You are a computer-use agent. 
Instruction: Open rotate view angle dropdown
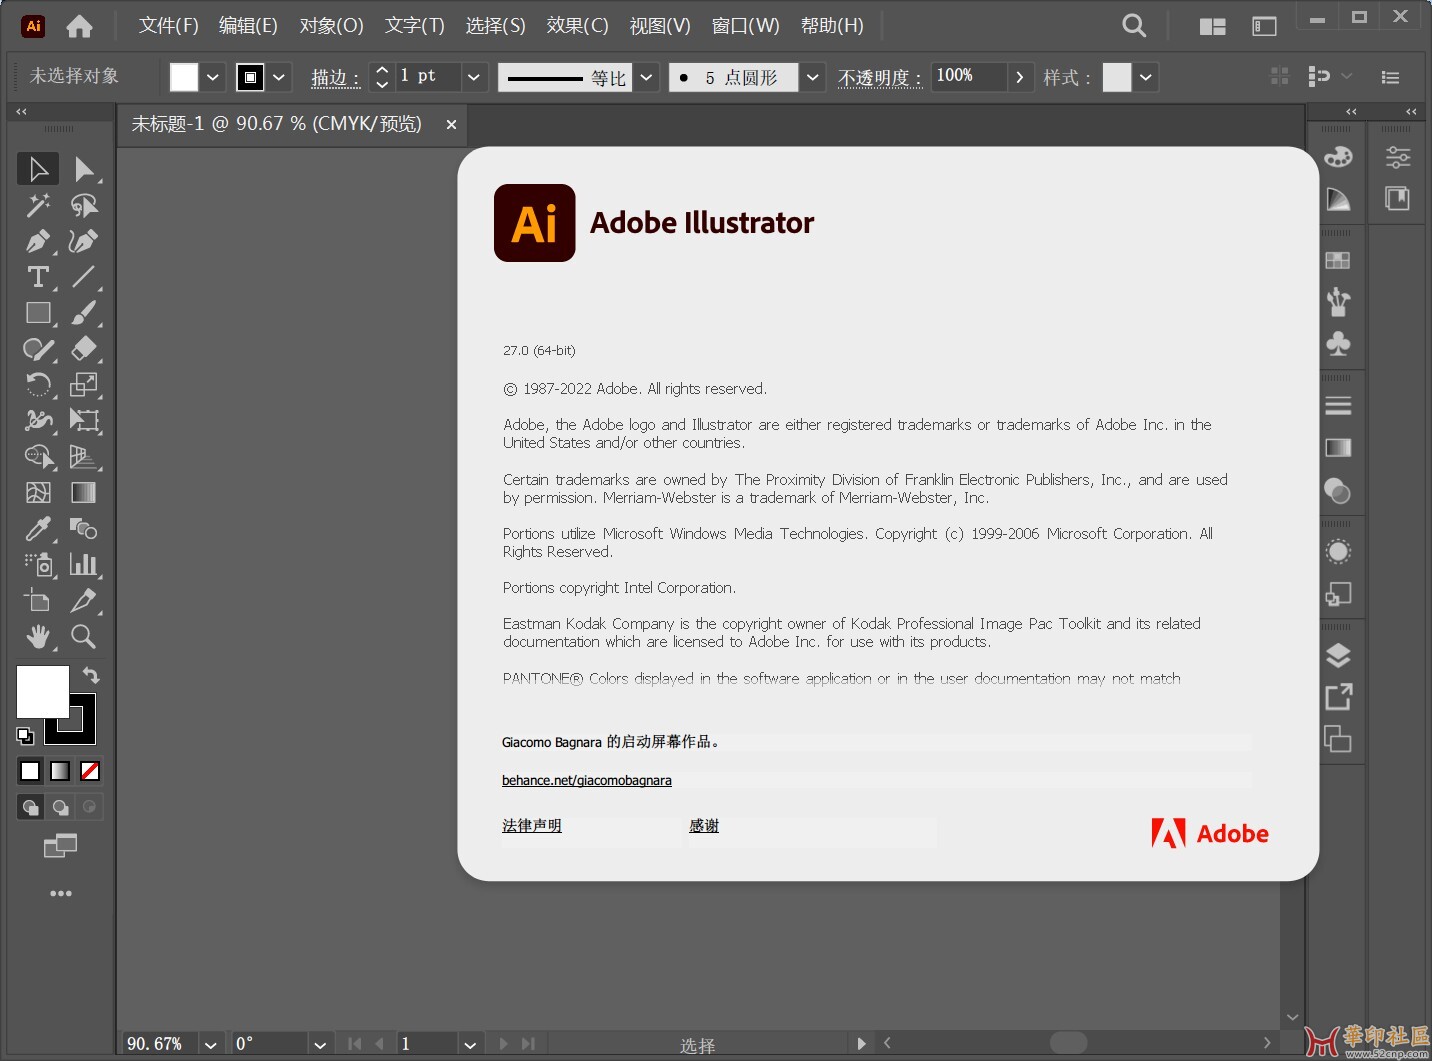(320, 1044)
